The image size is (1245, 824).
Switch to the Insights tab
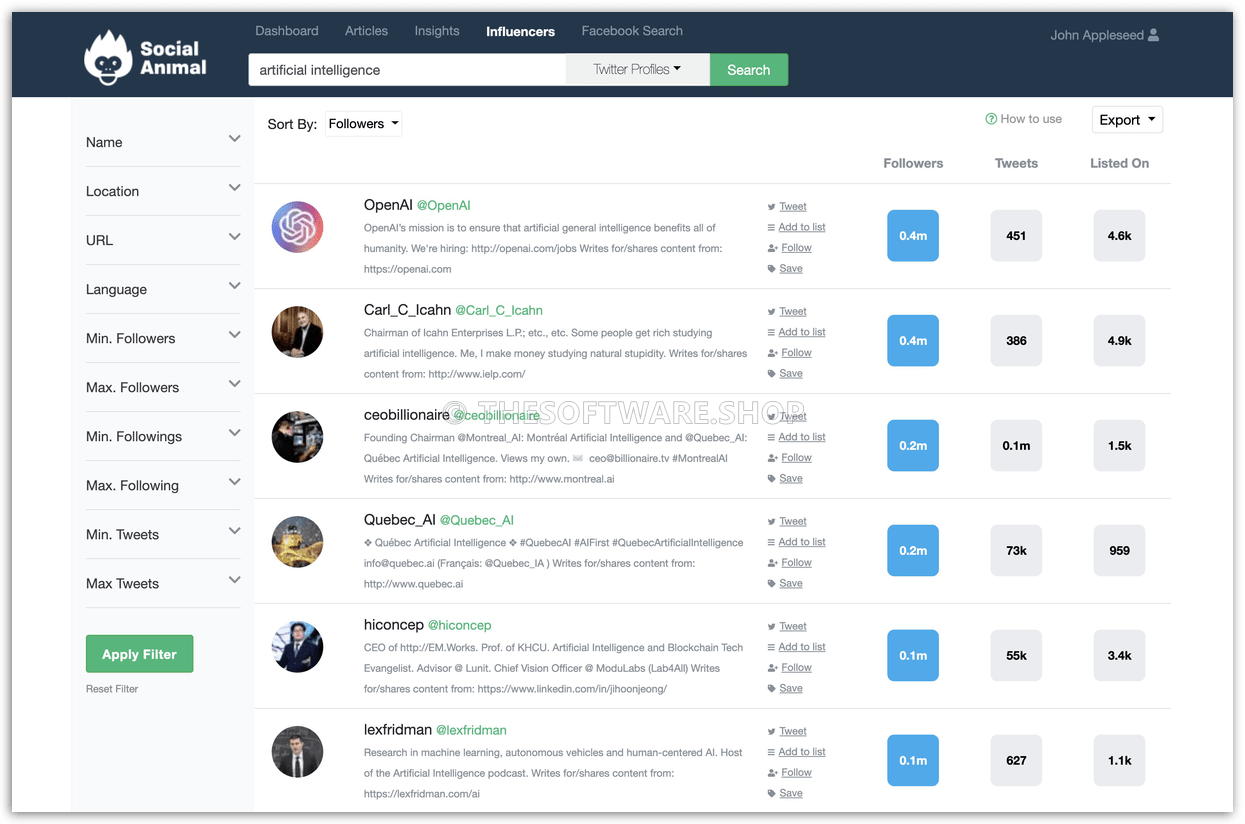click(437, 31)
